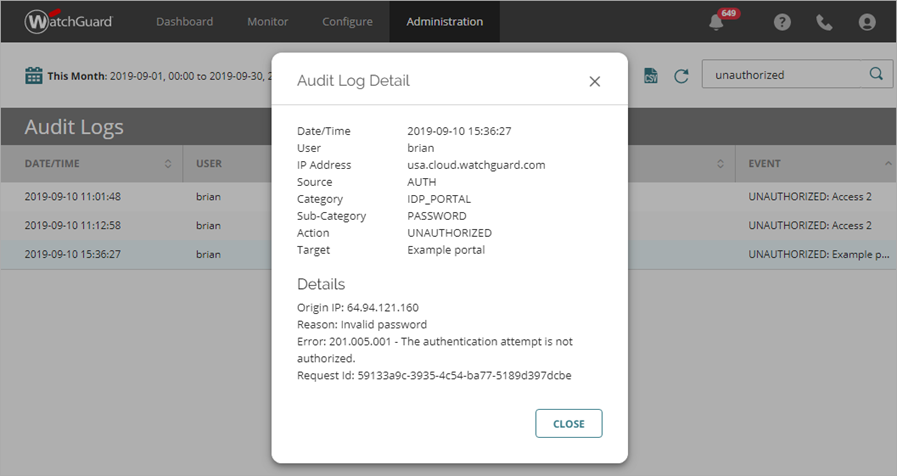Open the user account profile icon
This screenshot has width=898, height=476.
coord(866,22)
